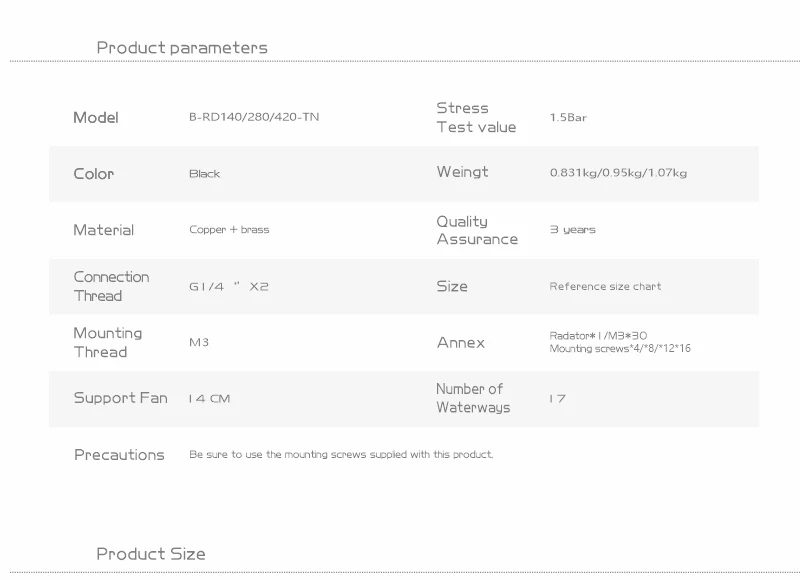800x580 pixels.
Task: Click the 1.5Bar value
Action: click(x=568, y=117)
